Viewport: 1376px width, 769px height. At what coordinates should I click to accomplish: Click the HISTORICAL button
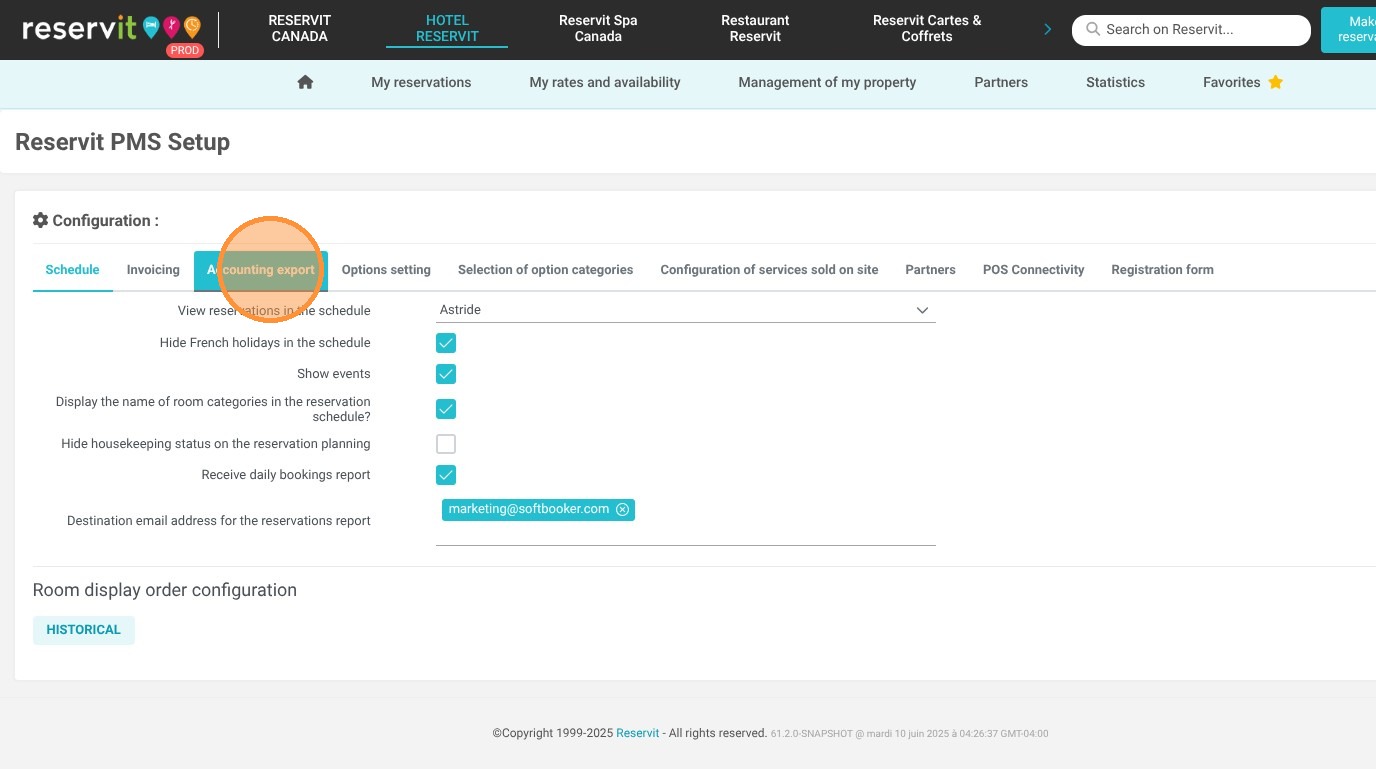(84, 630)
